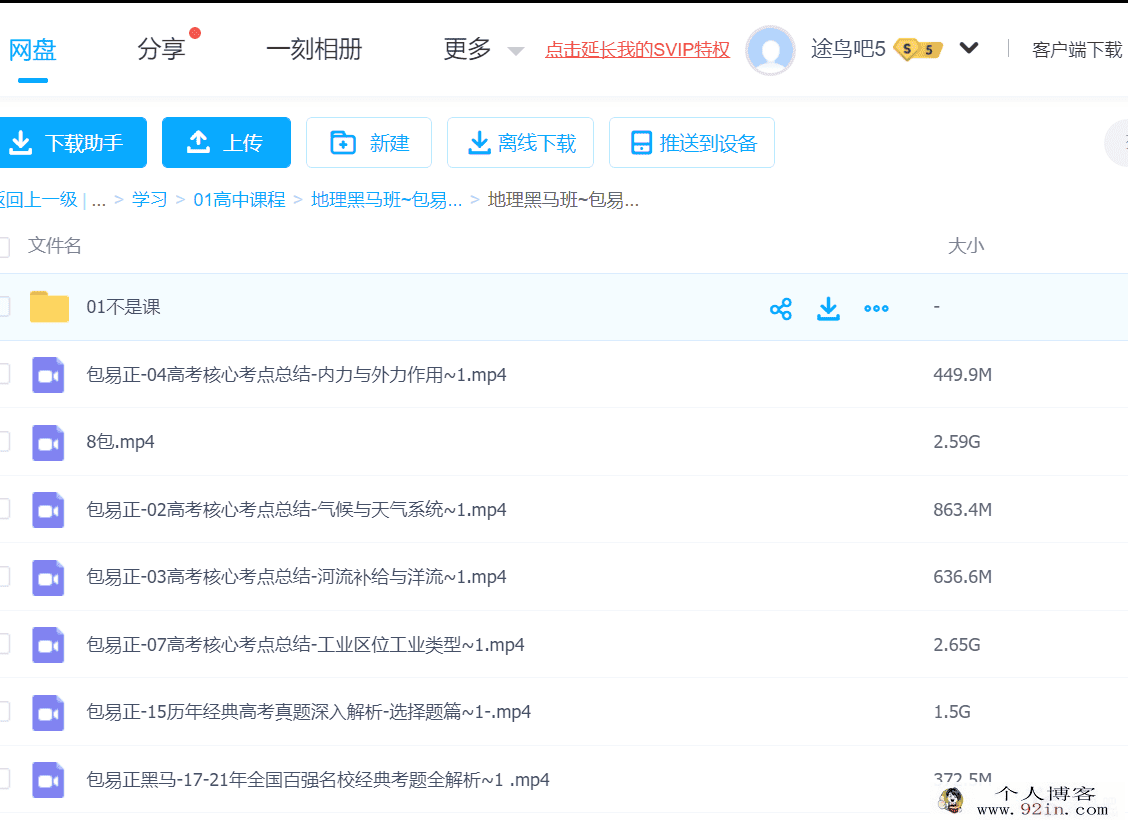Click video icon for 包易正黑马-17-21年 file
This screenshot has width=1128, height=823.
pos(48,781)
